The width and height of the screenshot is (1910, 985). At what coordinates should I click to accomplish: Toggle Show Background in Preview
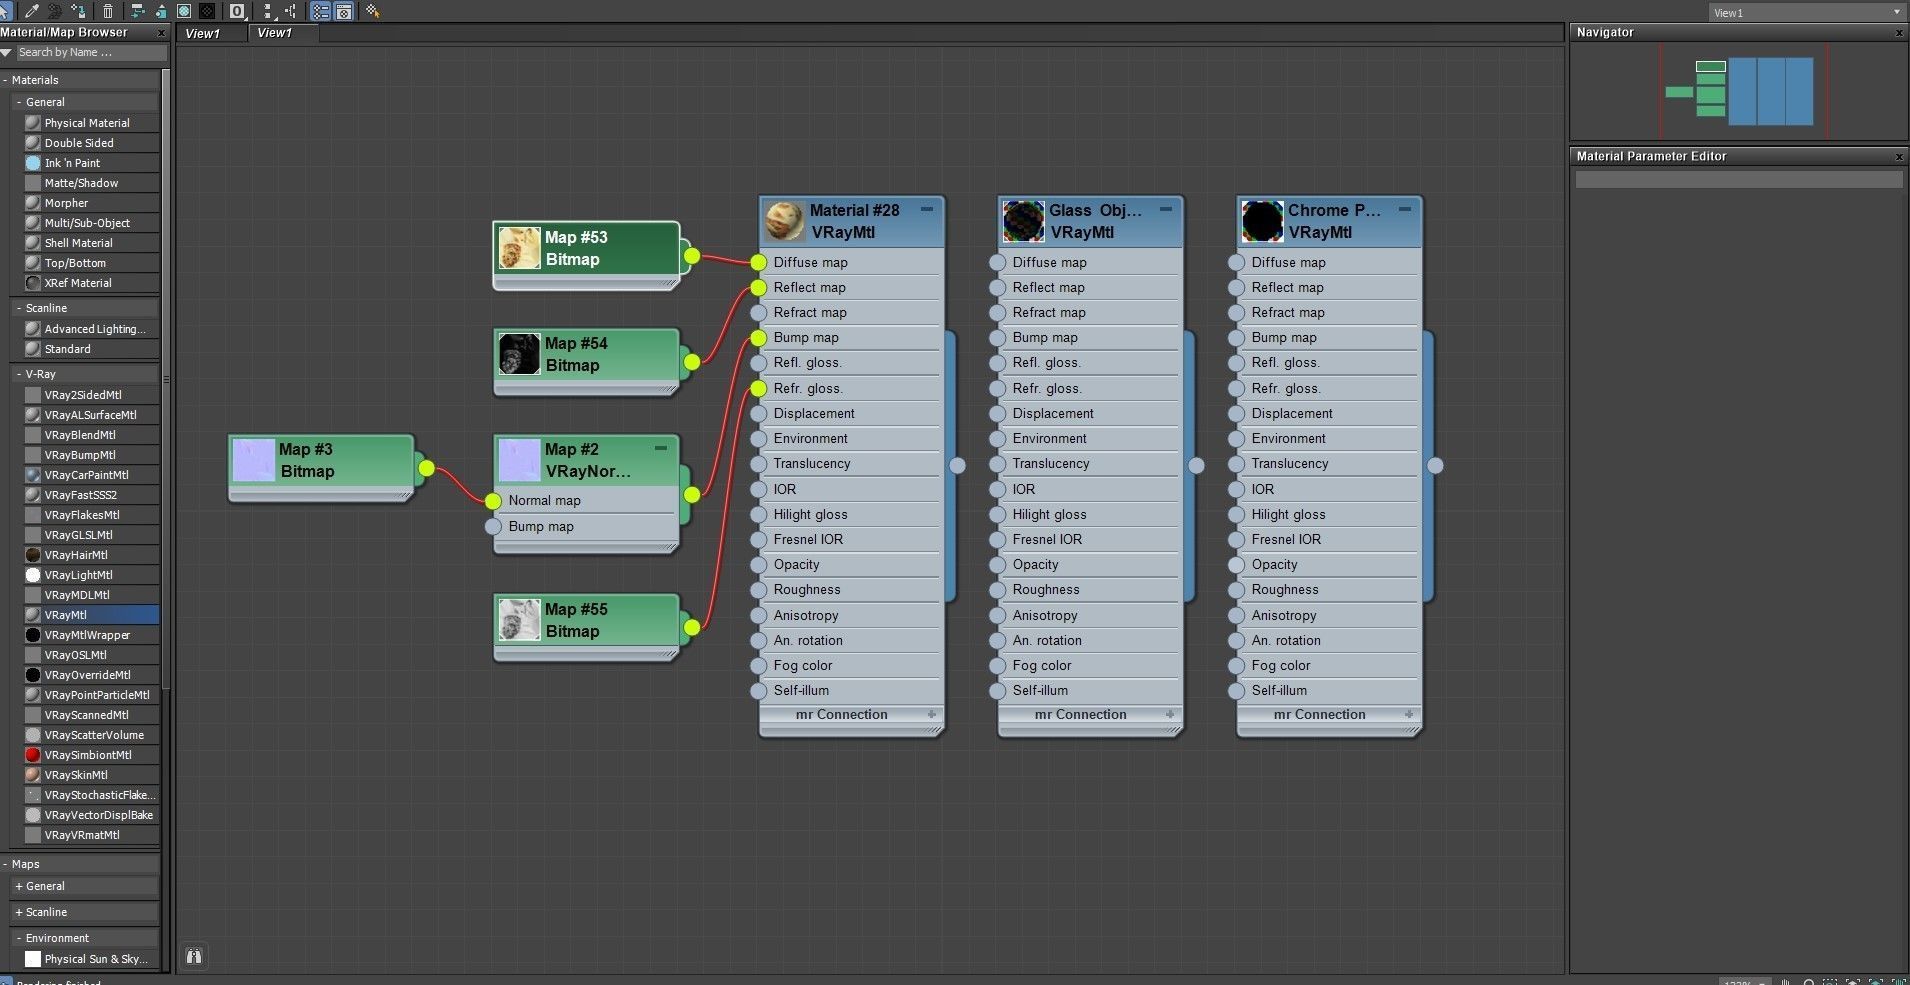[x=207, y=11]
